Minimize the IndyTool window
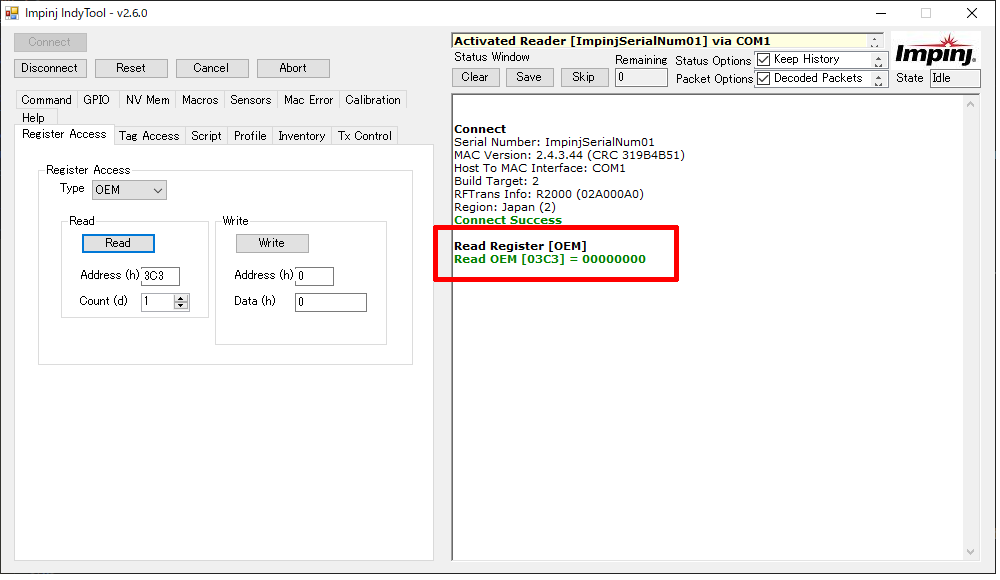 click(881, 13)
